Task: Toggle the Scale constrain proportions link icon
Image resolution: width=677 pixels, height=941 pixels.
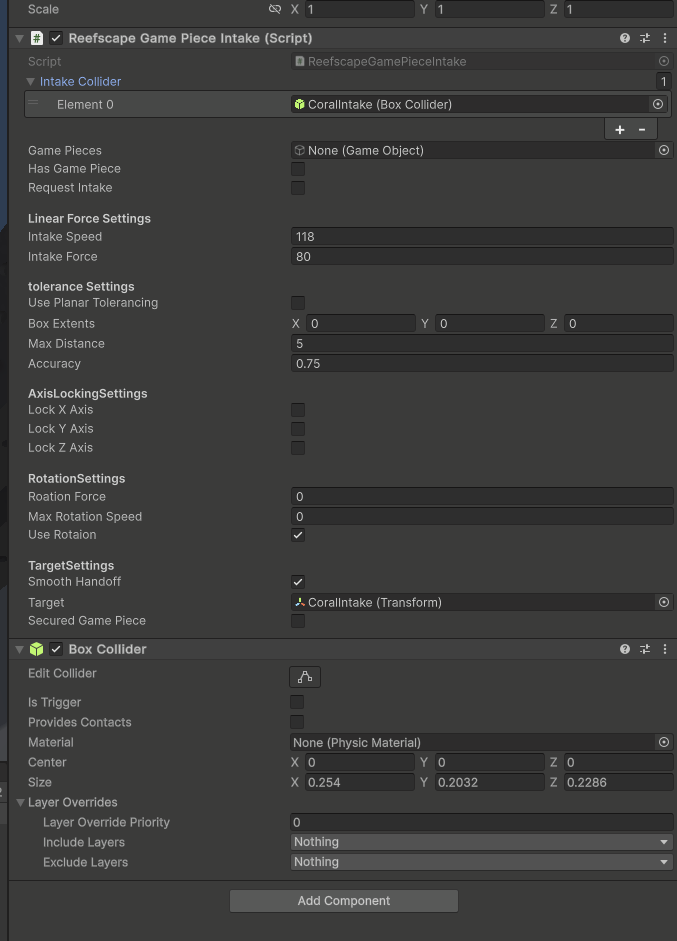Action: pyautogui.click(x=275, y=9)
